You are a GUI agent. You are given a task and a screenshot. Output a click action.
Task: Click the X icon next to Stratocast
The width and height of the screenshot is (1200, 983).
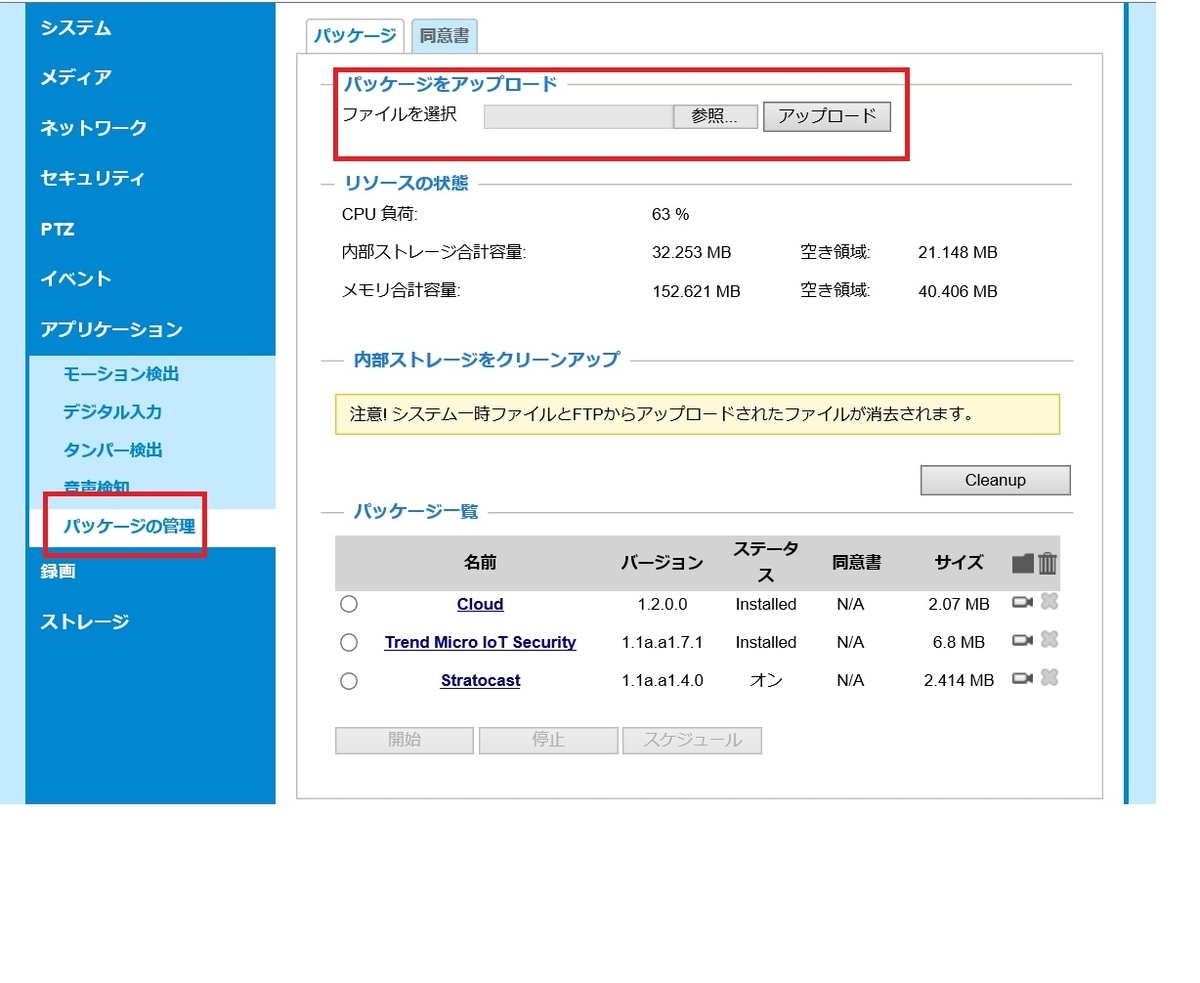coord(1047,679)
